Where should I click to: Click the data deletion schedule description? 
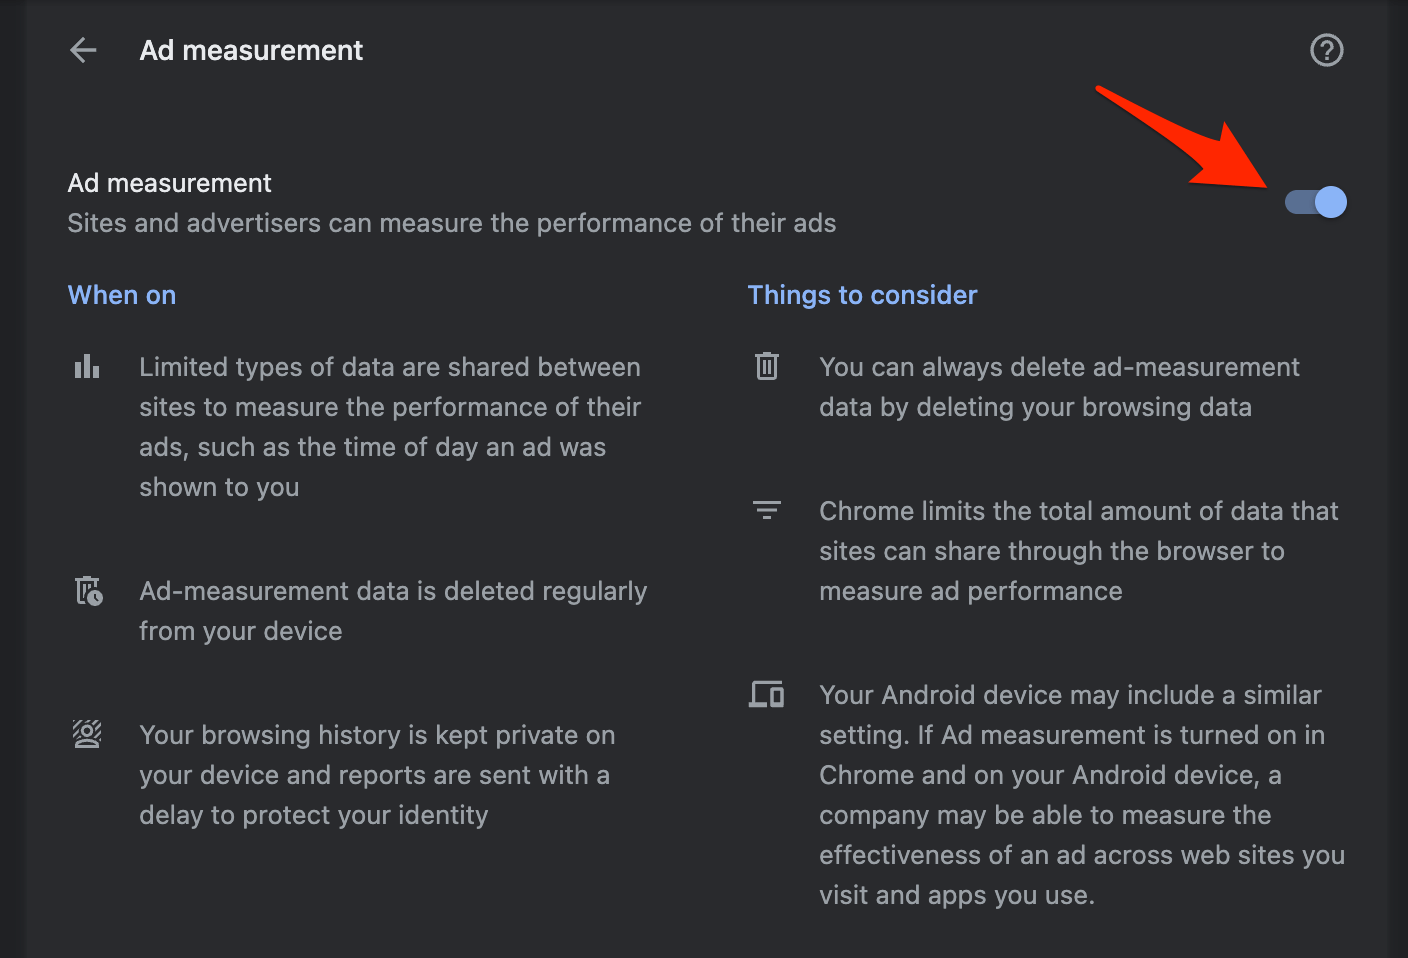click(x=393, y=610)
